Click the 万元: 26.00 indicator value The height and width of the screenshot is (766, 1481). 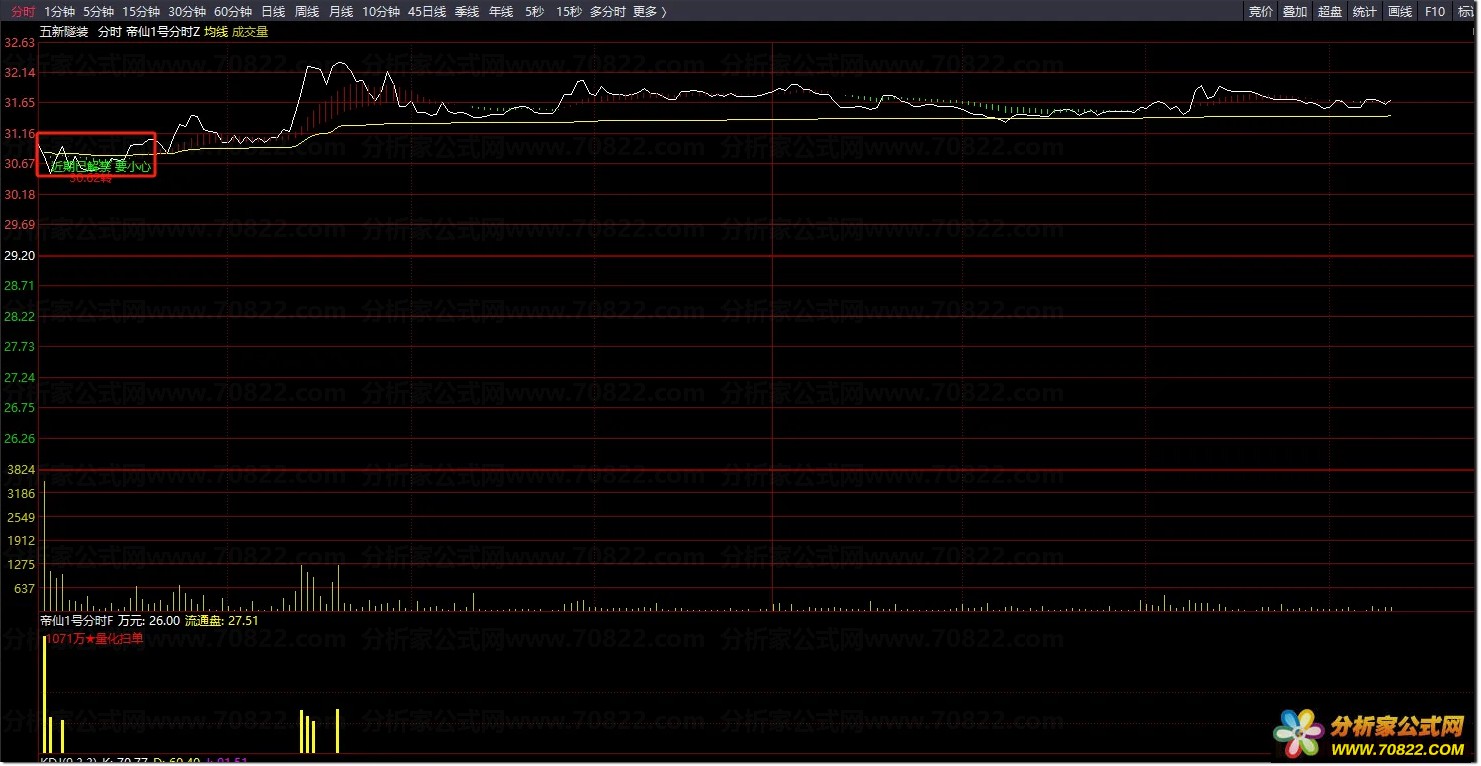click(149, 621)
